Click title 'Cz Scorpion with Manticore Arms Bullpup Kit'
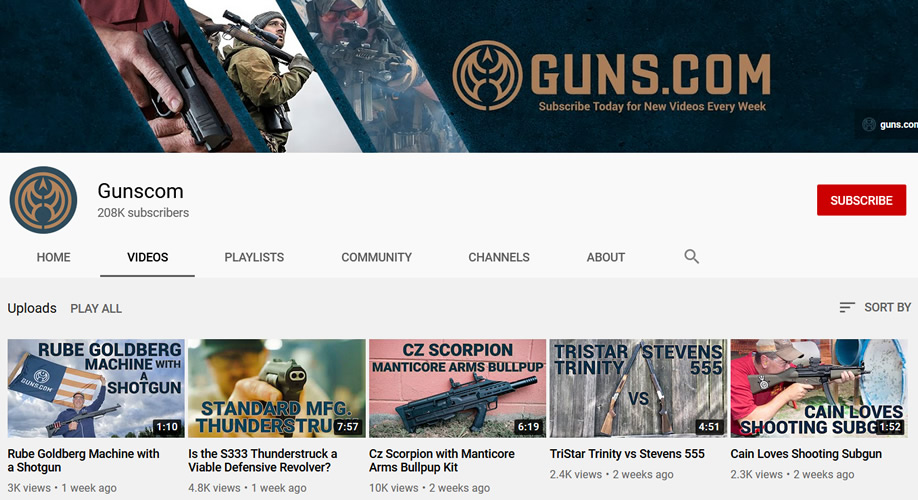 point(441,460)
